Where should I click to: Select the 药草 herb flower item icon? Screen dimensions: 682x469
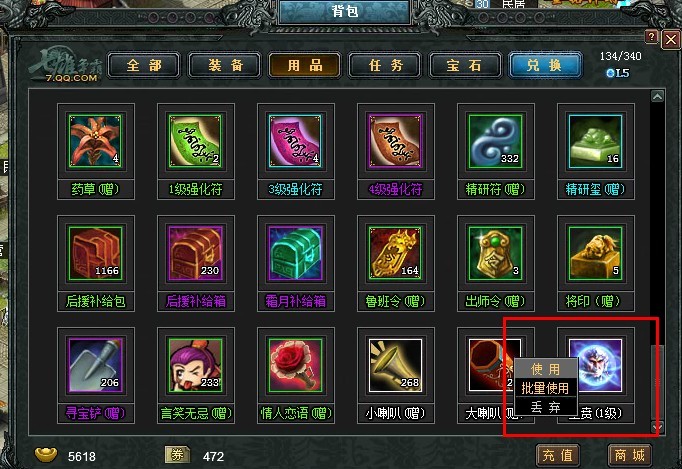95,141
